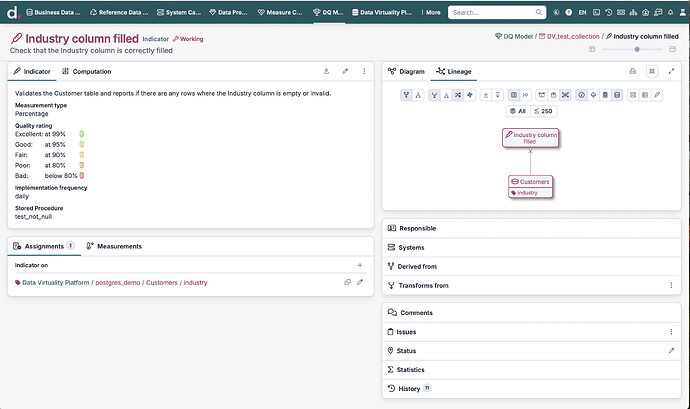Toggle the last database cylinder lineage filter
Screen dimensions: 690x409
[x=617, y=95]
